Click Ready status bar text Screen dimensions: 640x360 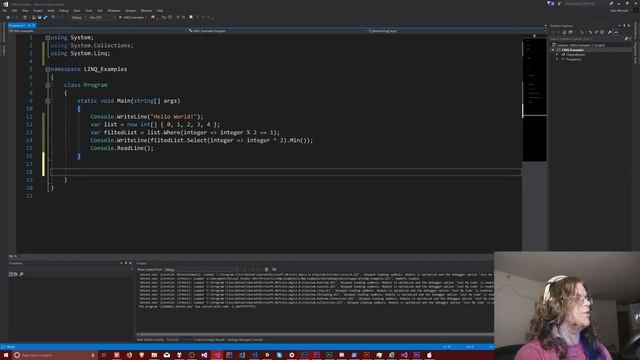11,347
